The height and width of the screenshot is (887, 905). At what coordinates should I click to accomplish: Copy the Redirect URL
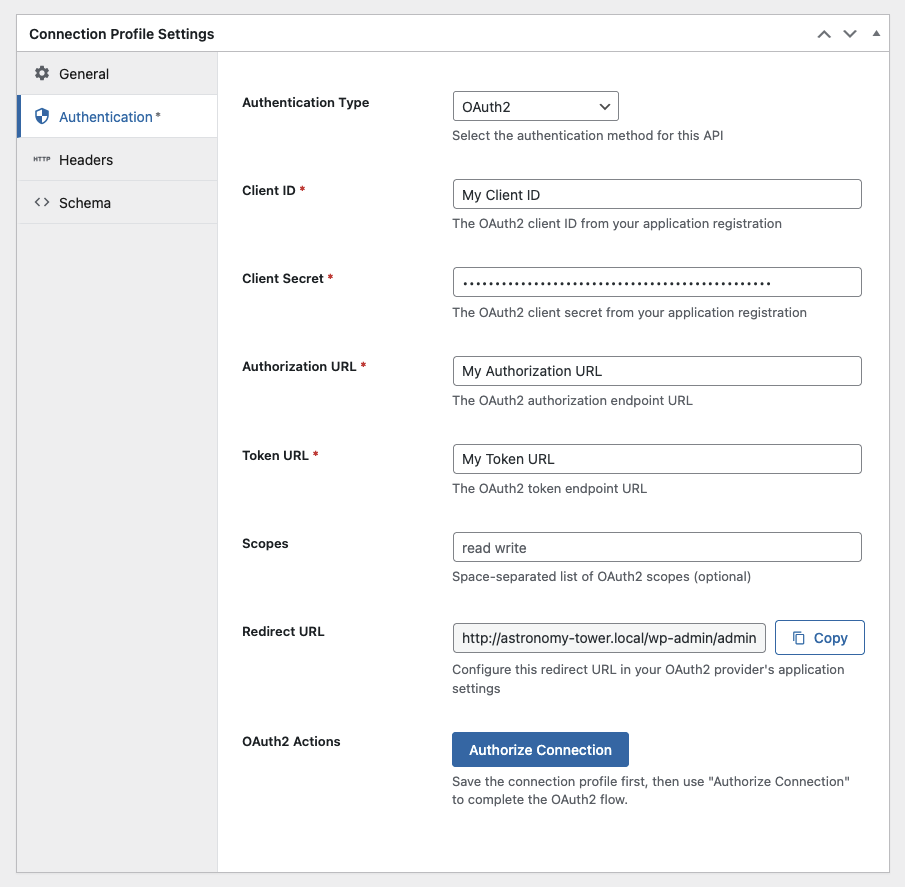(820, 638)
